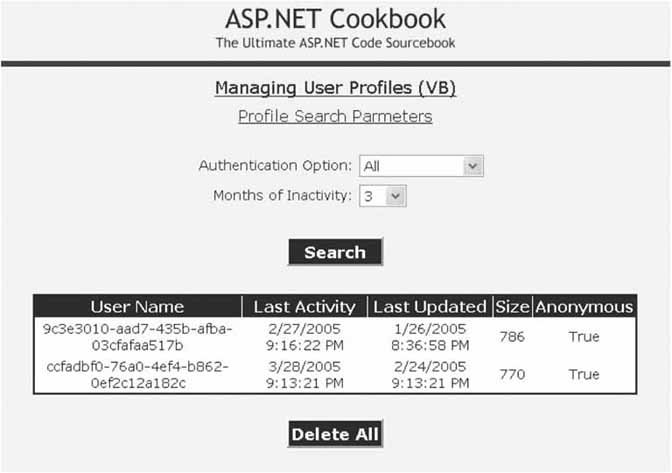Click the 1/26/2005 last updated cell
672x473 pixels.
click(428, 337)
